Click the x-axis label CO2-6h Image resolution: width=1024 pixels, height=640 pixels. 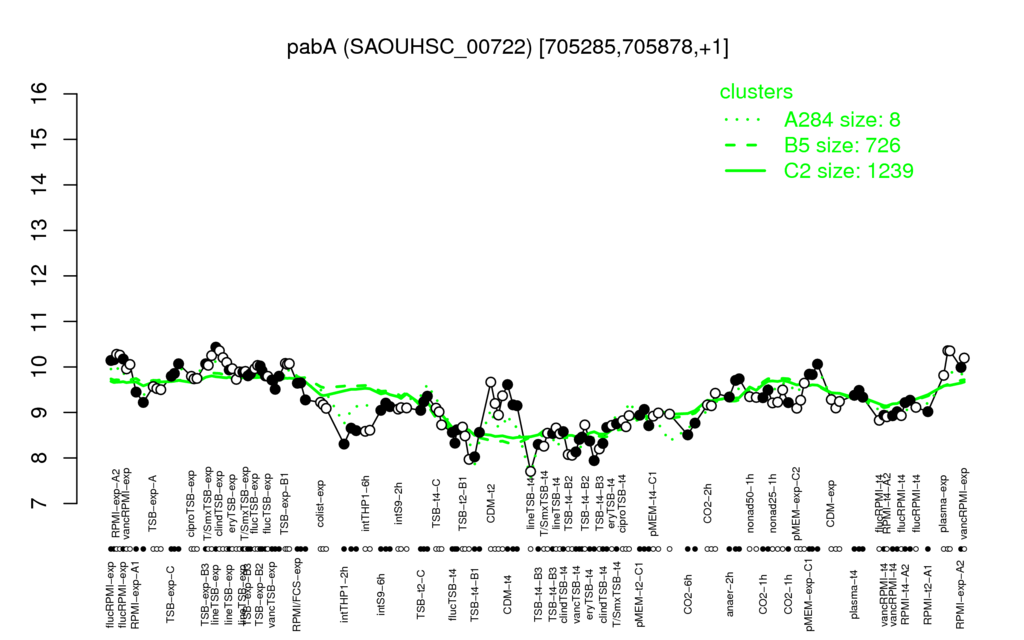pyautogui.click(x=688, y=594)
